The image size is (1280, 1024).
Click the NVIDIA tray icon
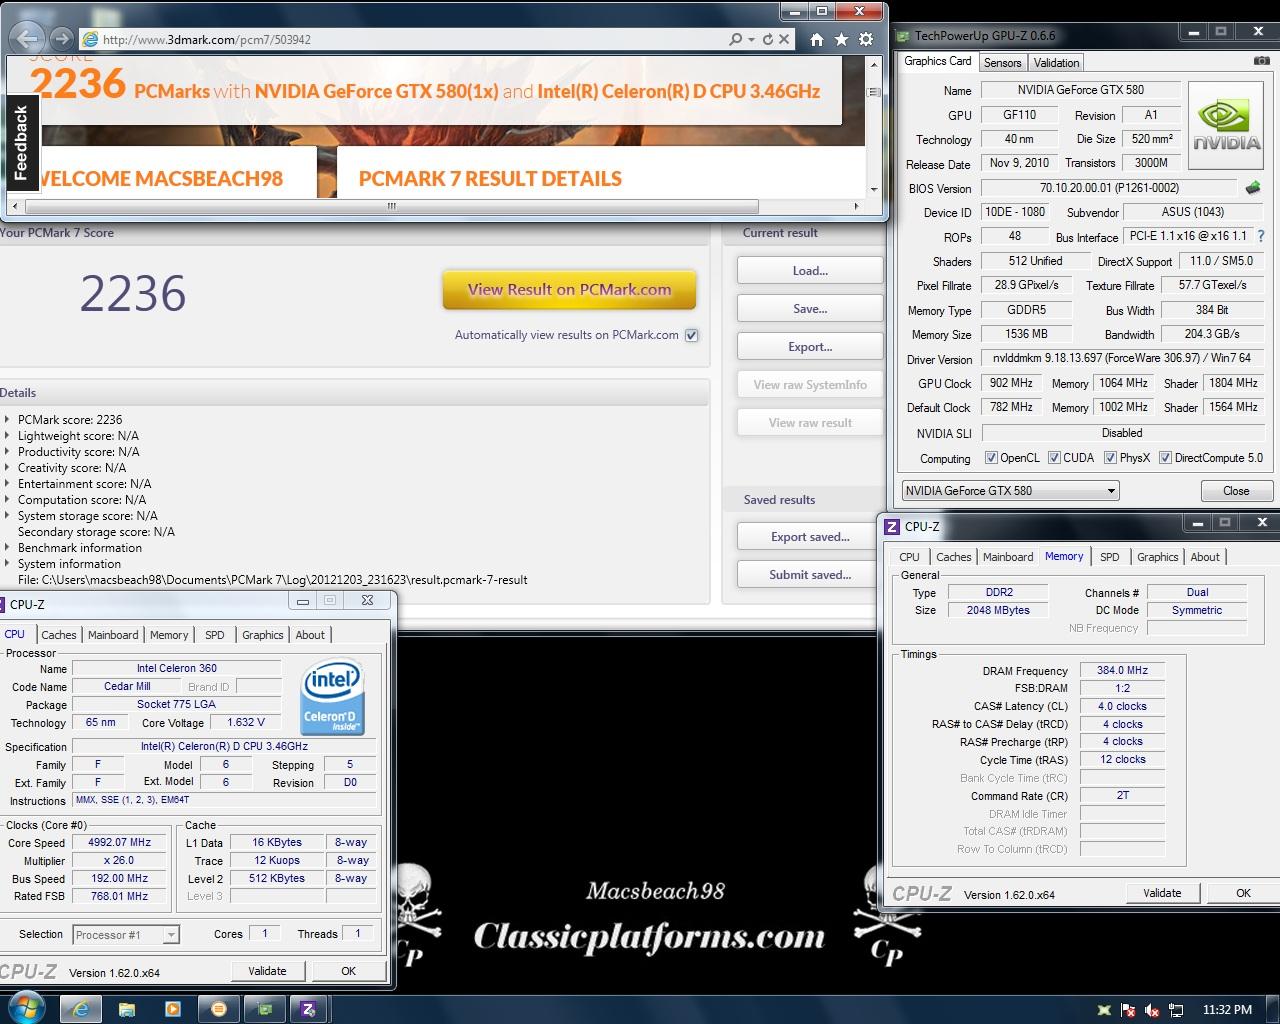1104,1010
